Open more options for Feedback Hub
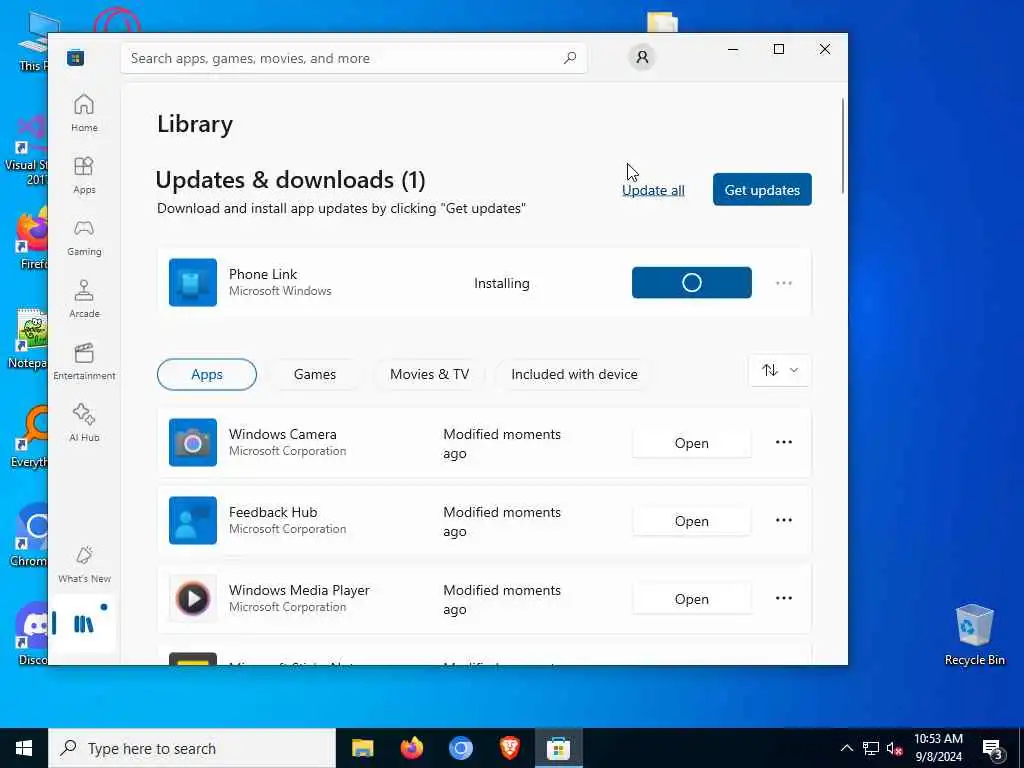Screen dimensions: 1024x768 [x=784, y=520]
